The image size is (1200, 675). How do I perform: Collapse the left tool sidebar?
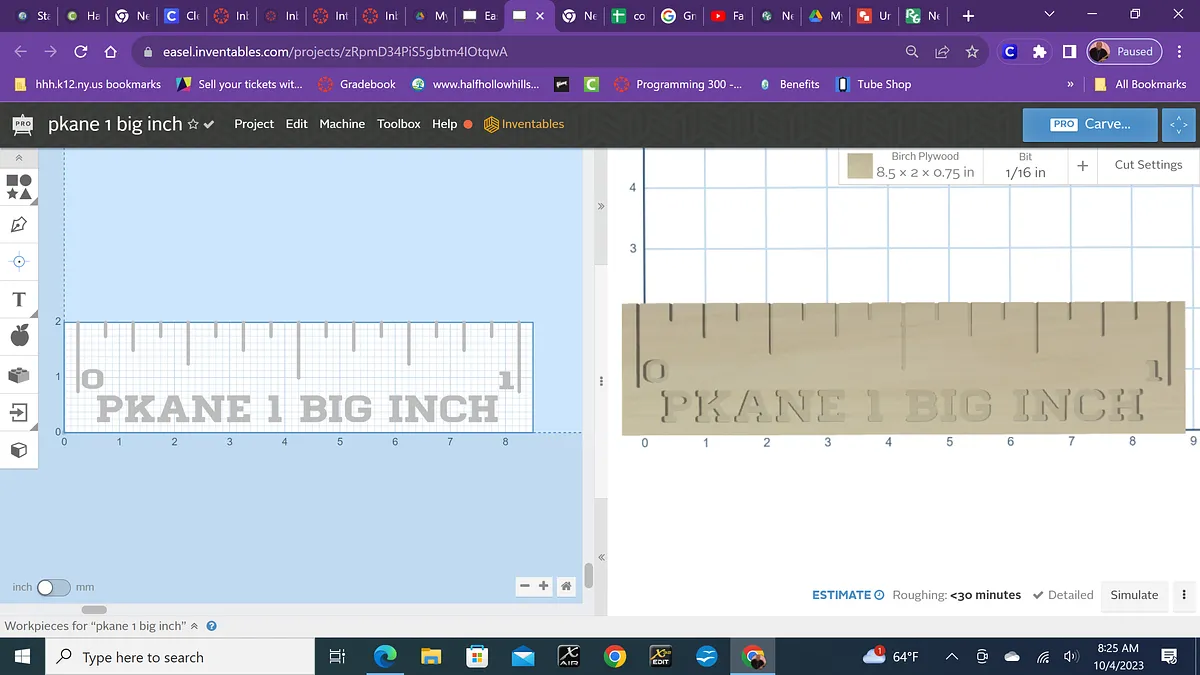coord(19,158)
